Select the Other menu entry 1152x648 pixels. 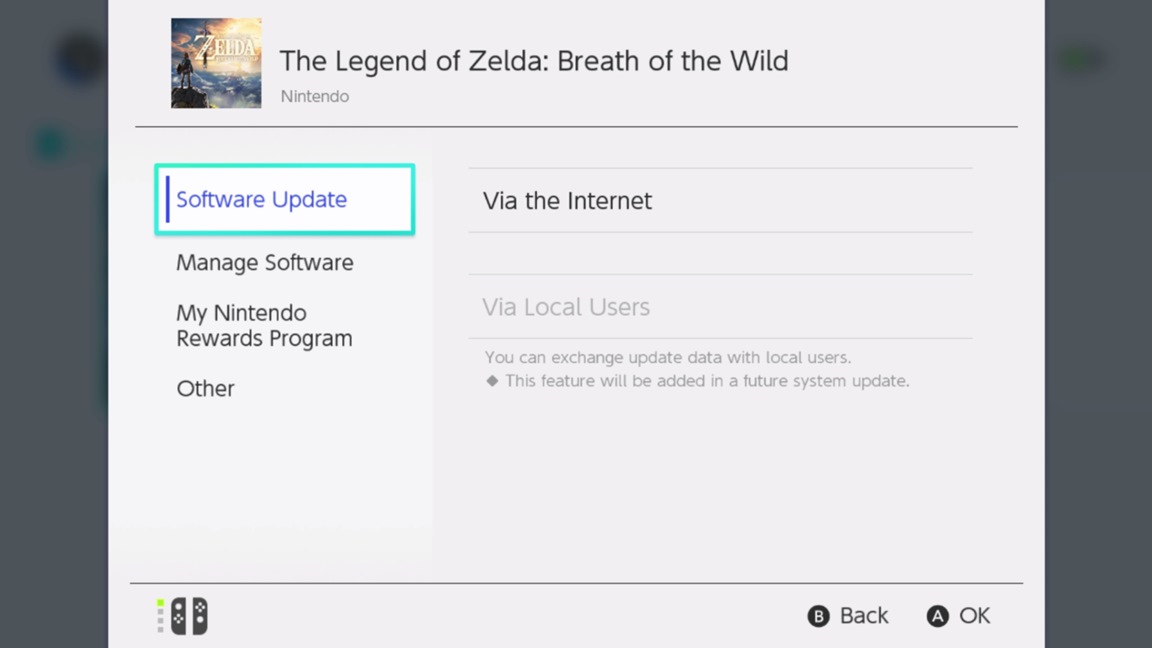click(206, 389)
